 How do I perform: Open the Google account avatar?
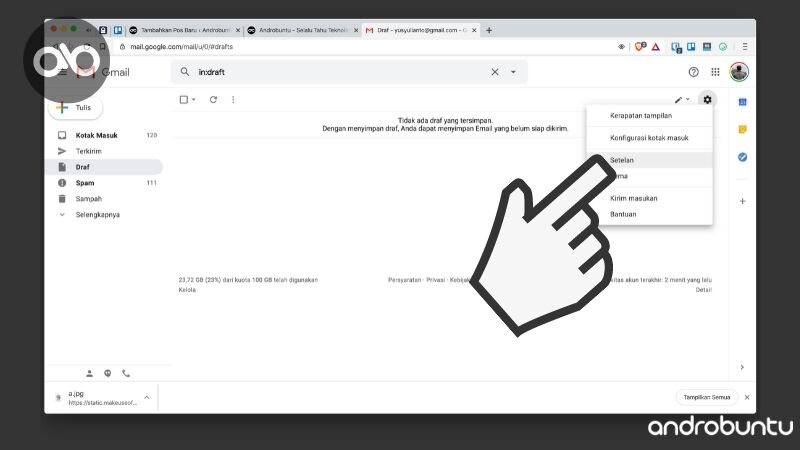pos(739,72)
